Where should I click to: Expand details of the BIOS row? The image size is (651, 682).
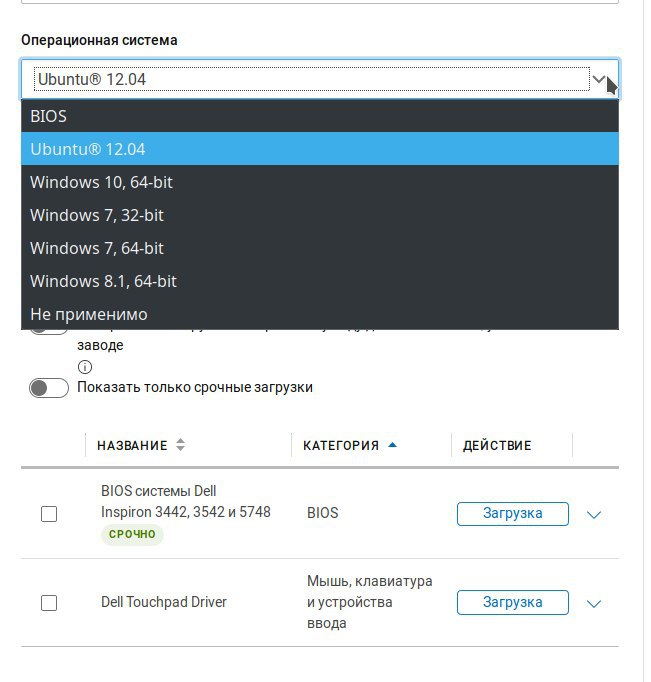[x=594, y=515]
